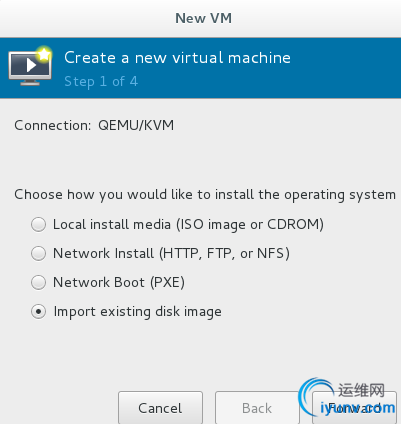This screenshot has width=401, height=424.
Task: Select the Network Boot (PXE) radio button
Action: 38,282
